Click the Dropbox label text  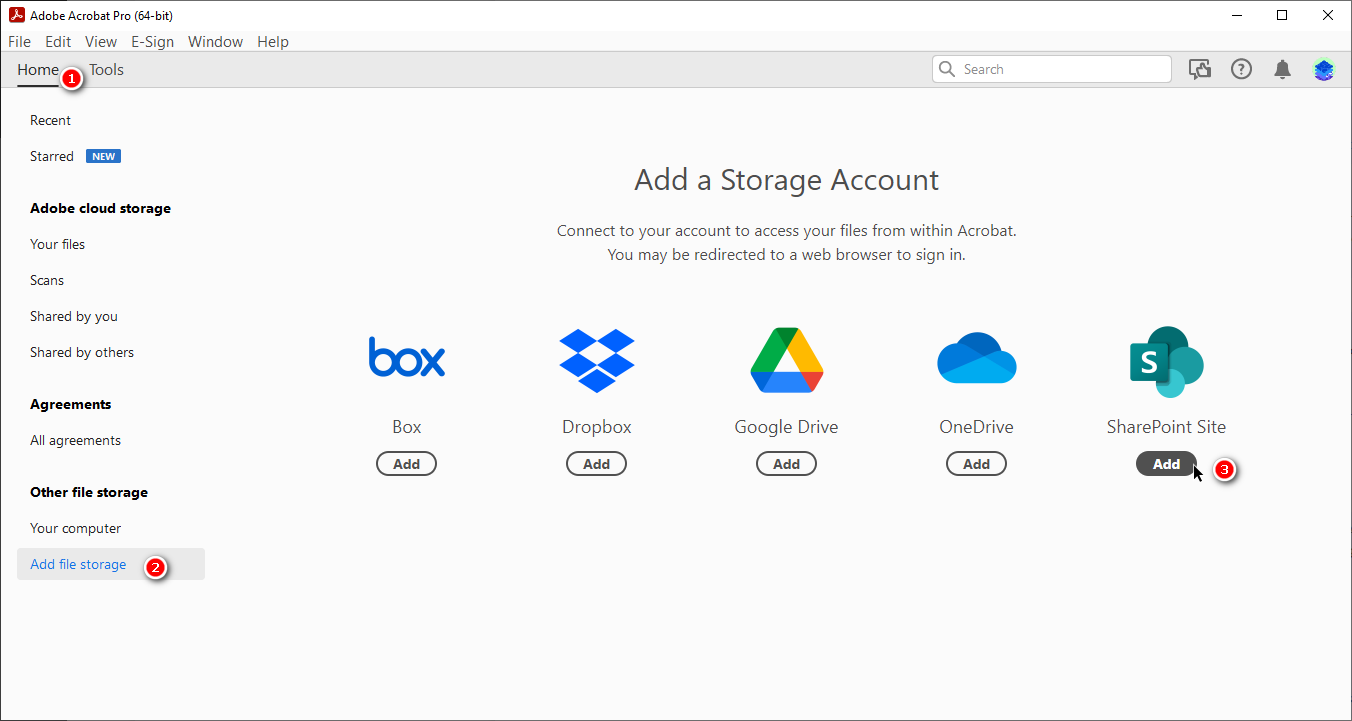(x=597, y=427)
